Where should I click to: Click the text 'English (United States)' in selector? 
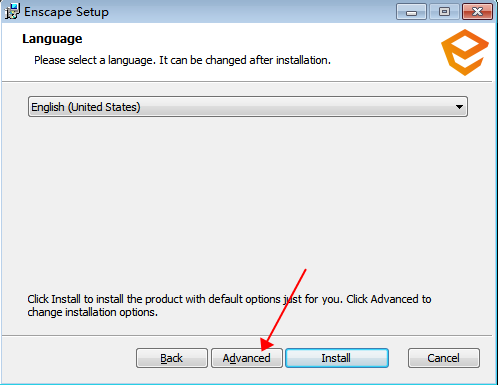[86, 107]
